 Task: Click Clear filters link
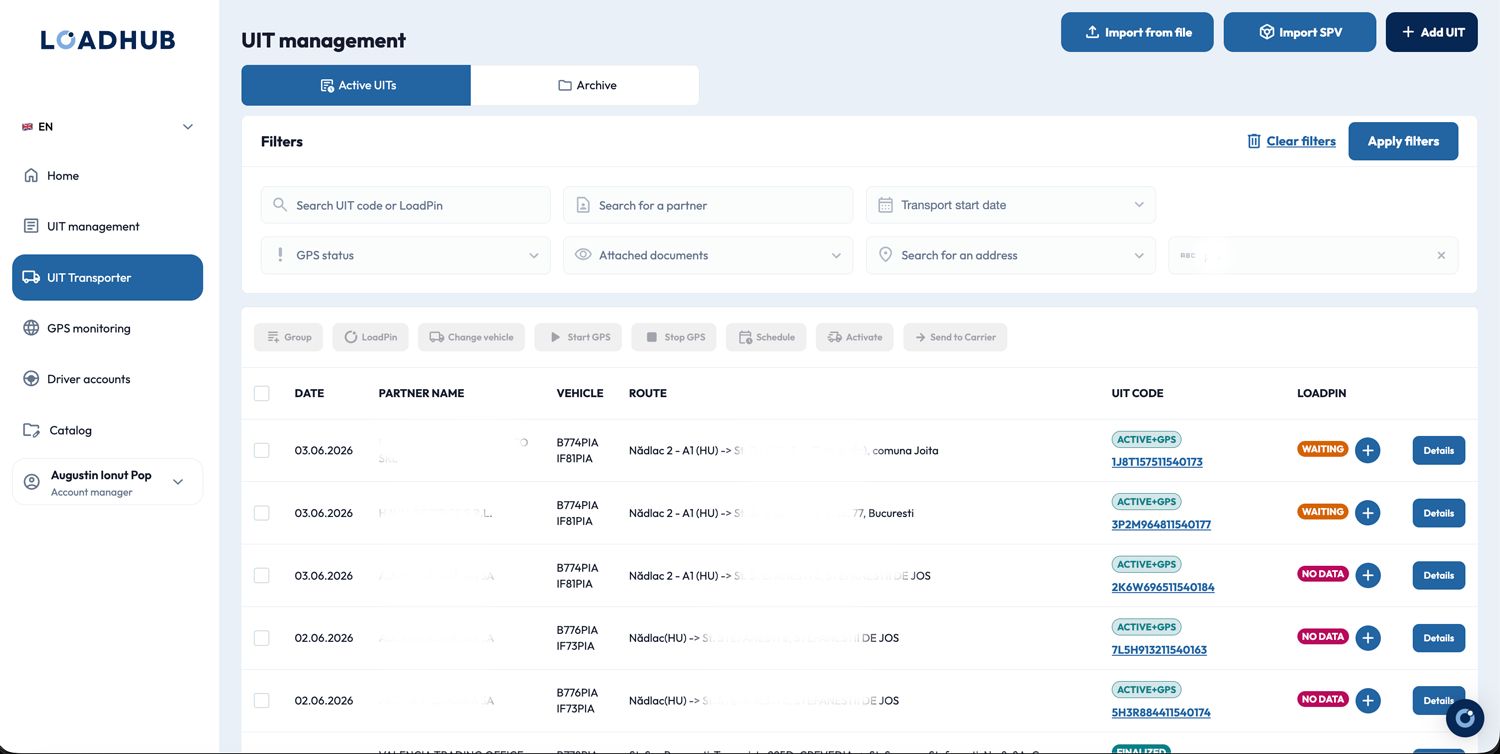[x=1291, y=141]
